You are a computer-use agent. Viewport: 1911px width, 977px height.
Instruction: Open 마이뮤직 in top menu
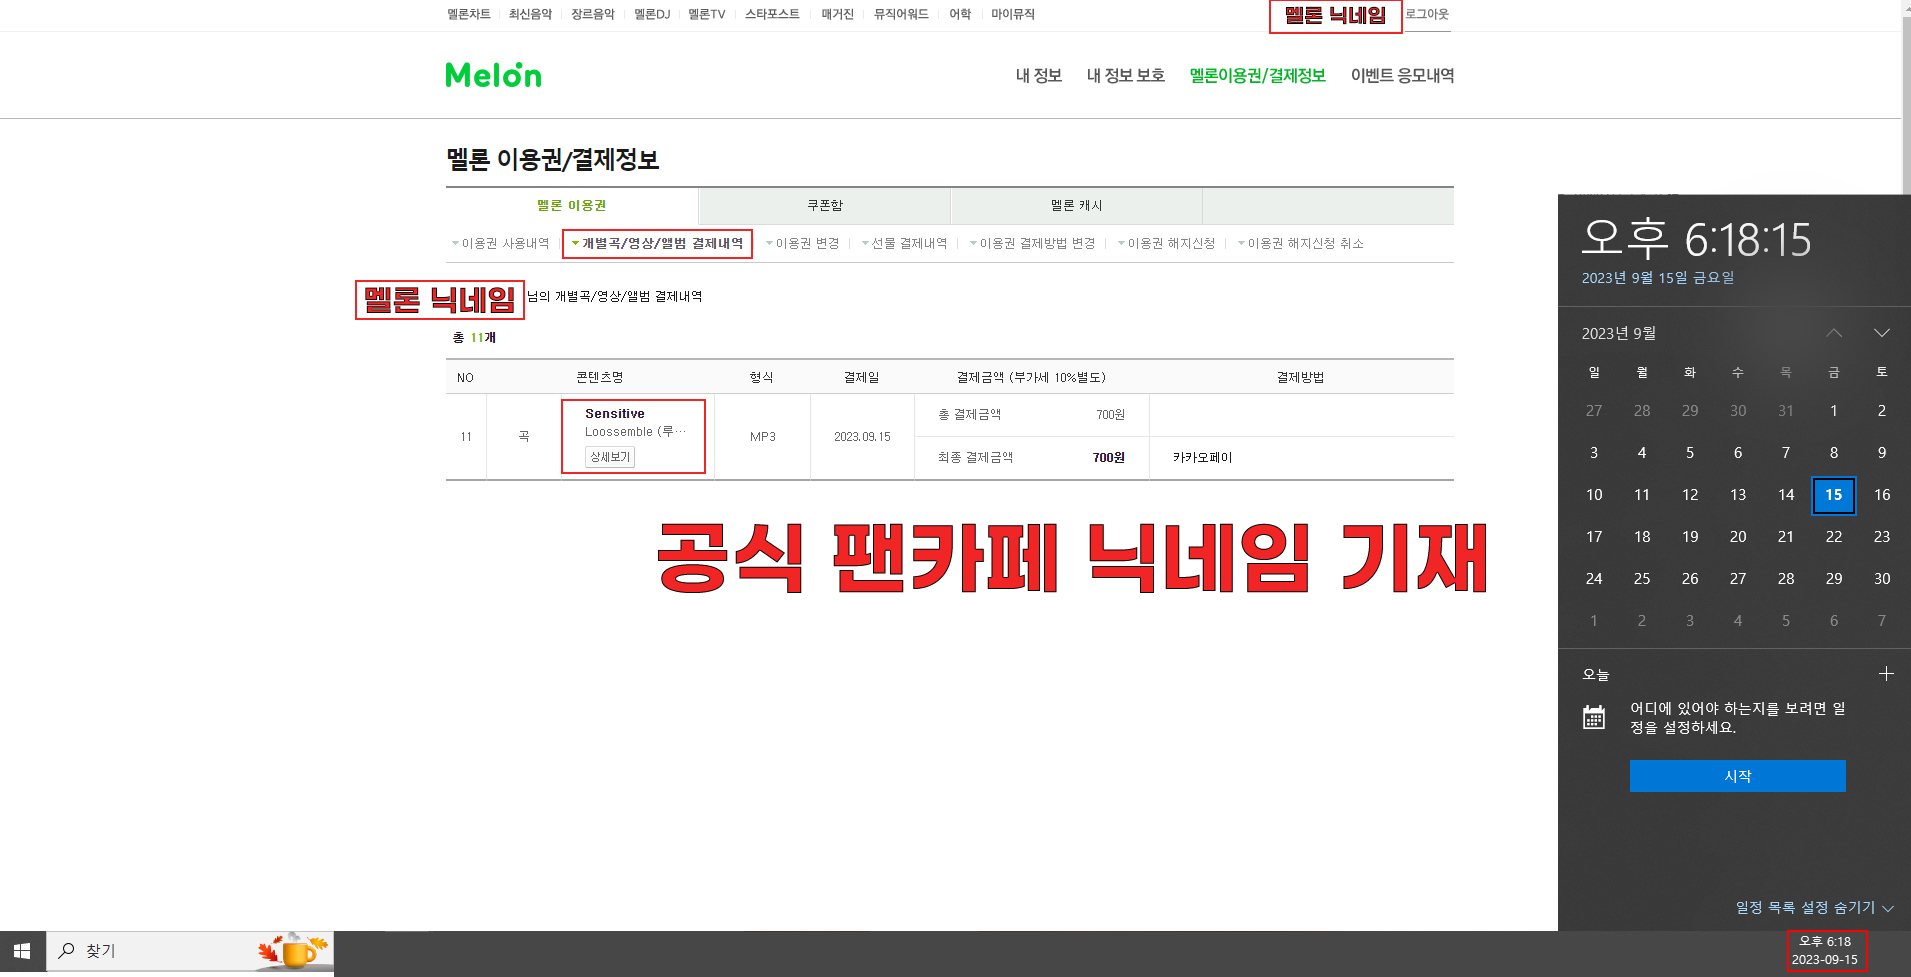tap(1013, 14)
